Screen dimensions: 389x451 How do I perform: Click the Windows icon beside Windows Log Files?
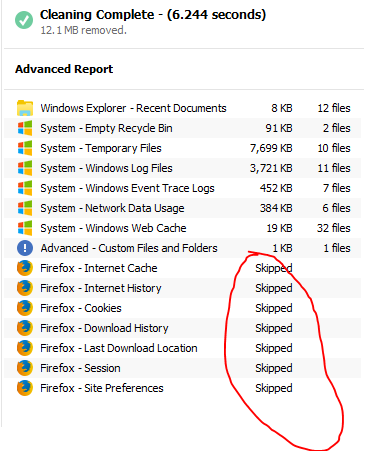[25, 168]
